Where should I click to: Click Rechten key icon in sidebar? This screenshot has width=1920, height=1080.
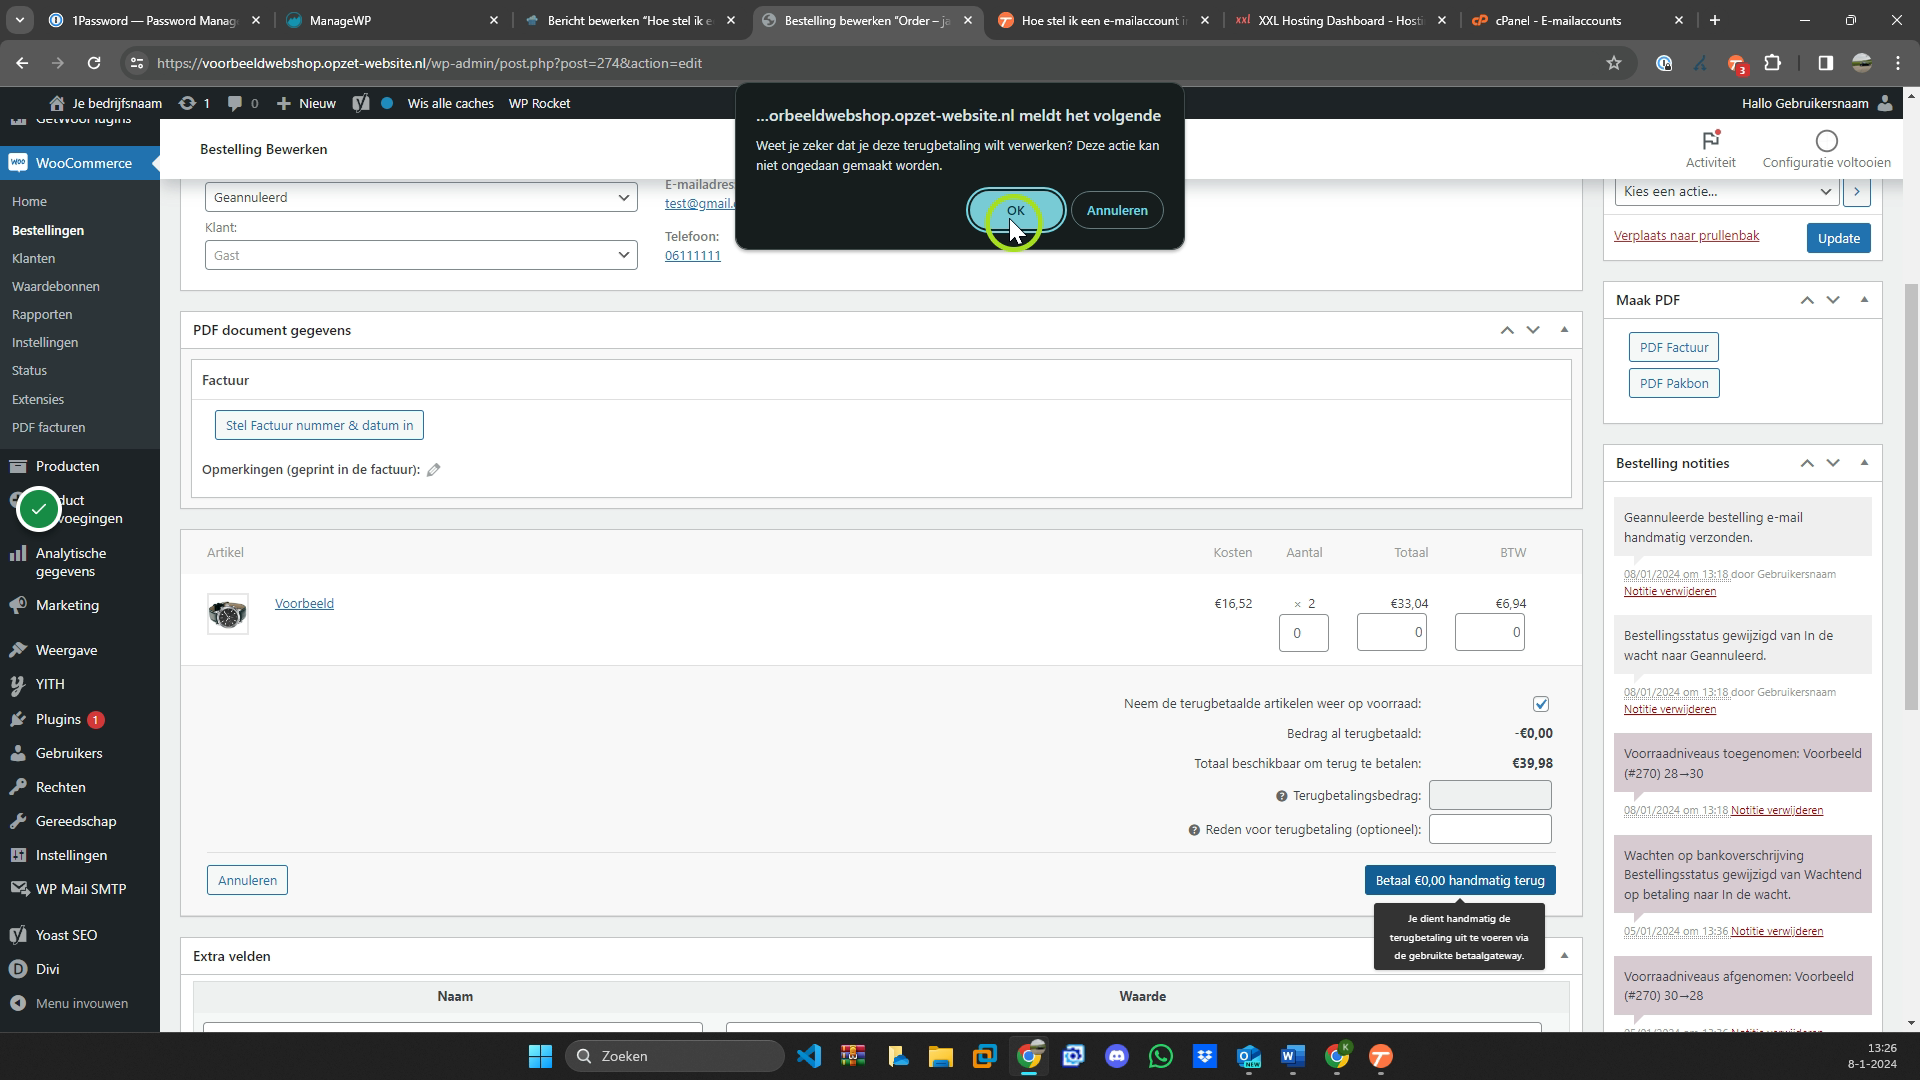coord(18,787)
